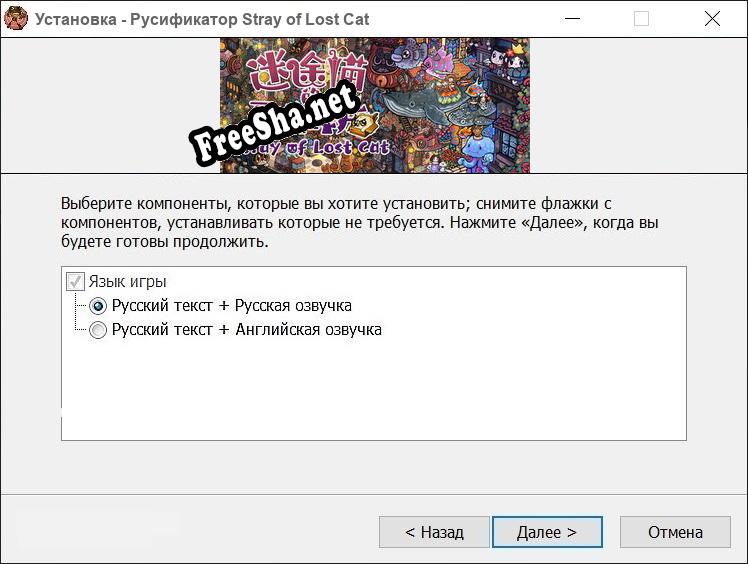The width and height of the screenshot is (748, 564).
Task: Choose the «Русский текст + Английская озвучка» radio button
Action: [98, 330]
